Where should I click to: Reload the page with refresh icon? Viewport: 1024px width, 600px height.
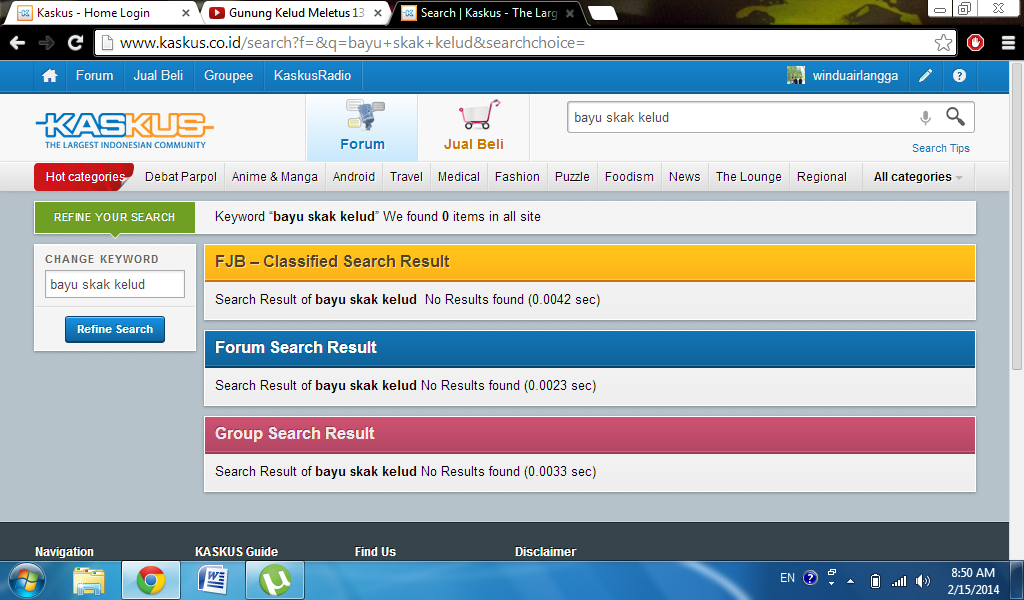coord(76,43)
